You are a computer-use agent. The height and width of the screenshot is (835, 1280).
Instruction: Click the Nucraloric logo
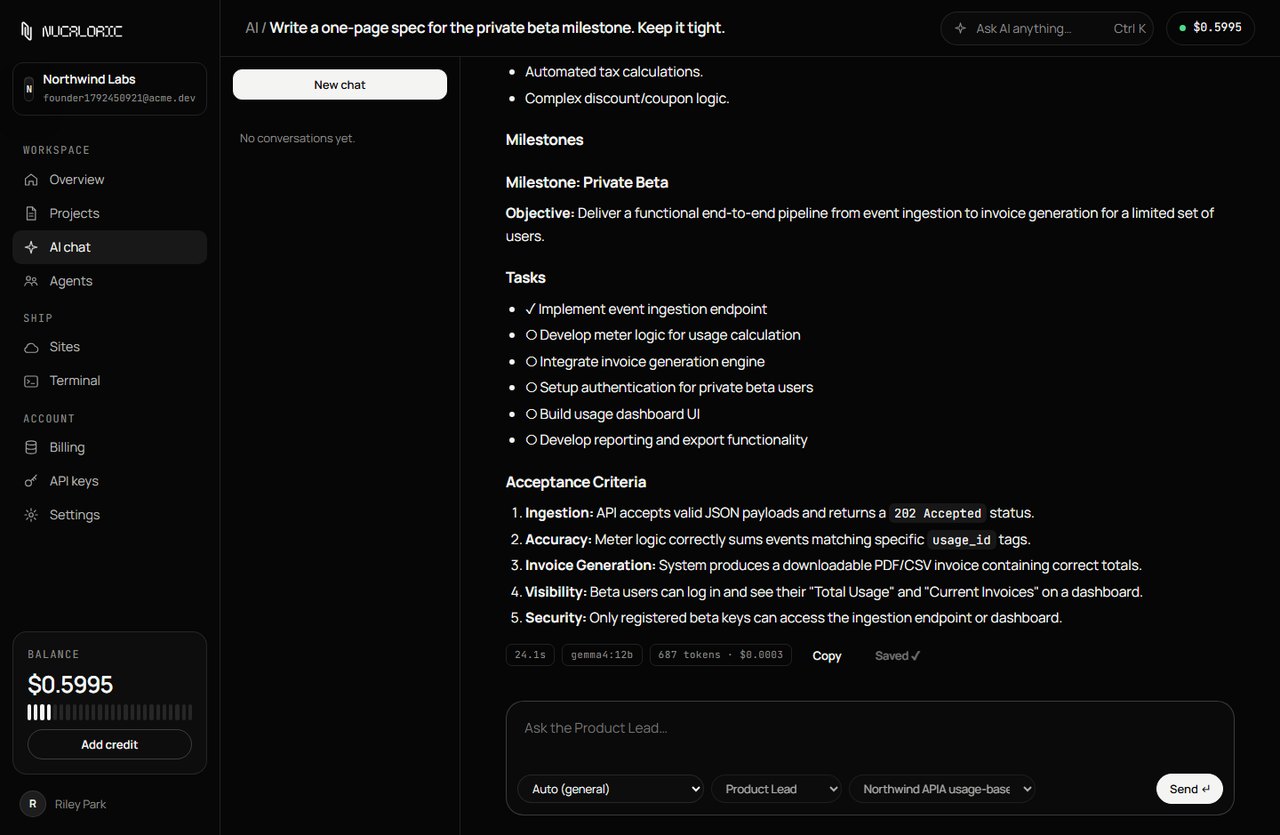click(x=71, y=31)
